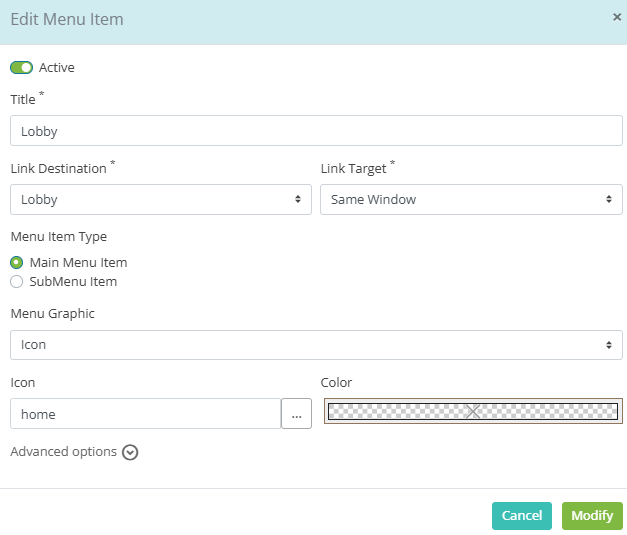The width and height of the screenshot is (627, 535).
Task: Open the Link Target dropdown
Action: (x=471, y=200)
